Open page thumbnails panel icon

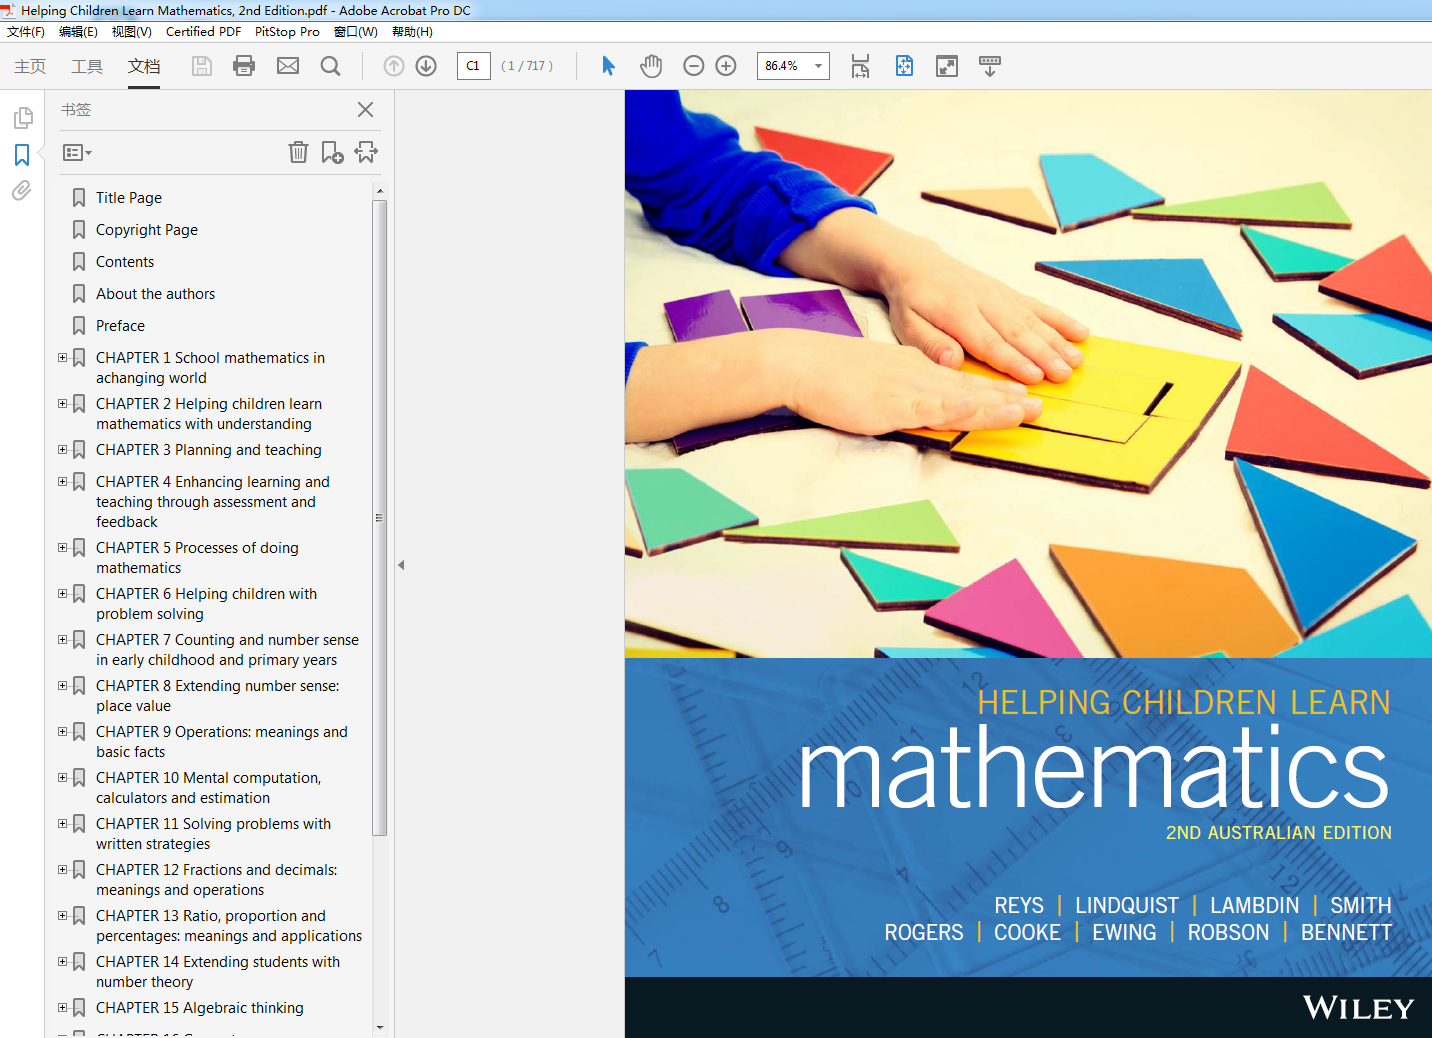point(22,118)
